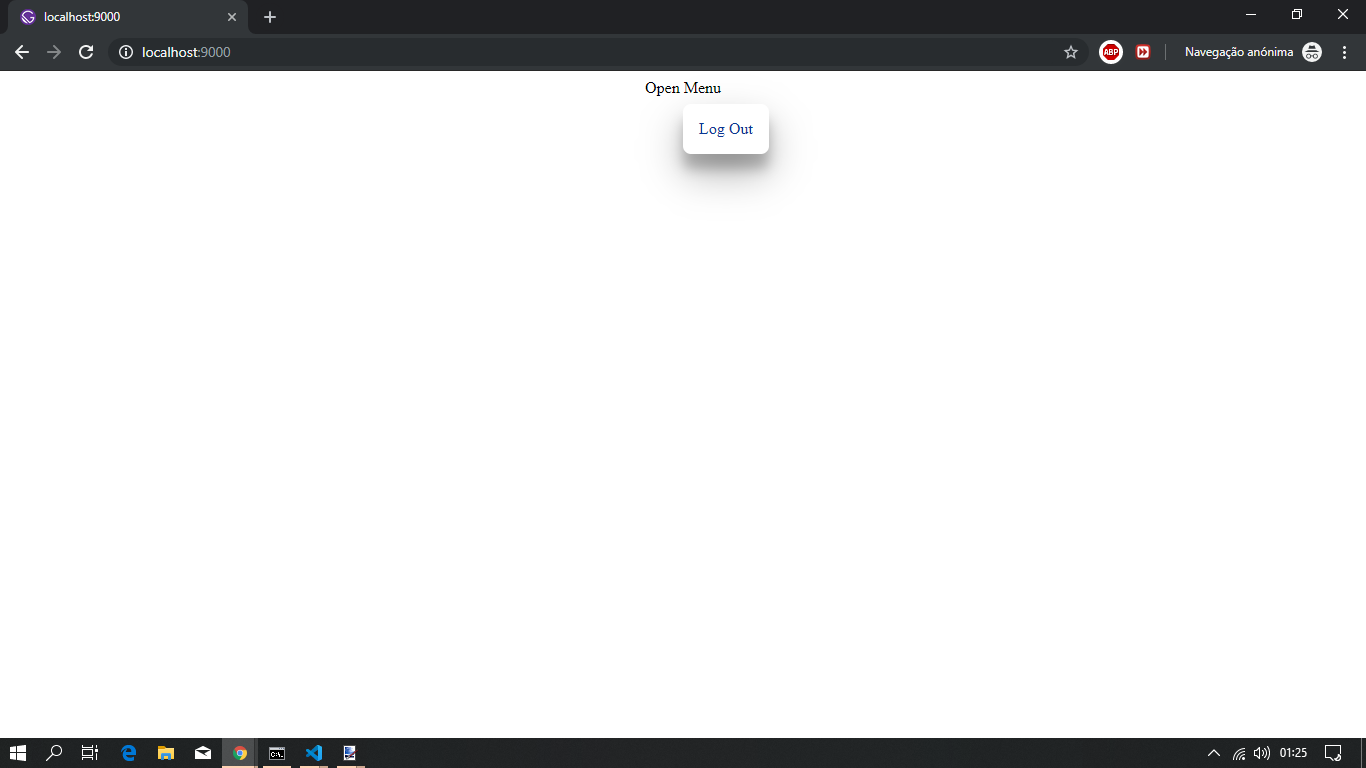The image size is (1366, 768).
Task: Open Adblock Plus extension popup
Action: pyautogui.click(x=1110, y=51)
